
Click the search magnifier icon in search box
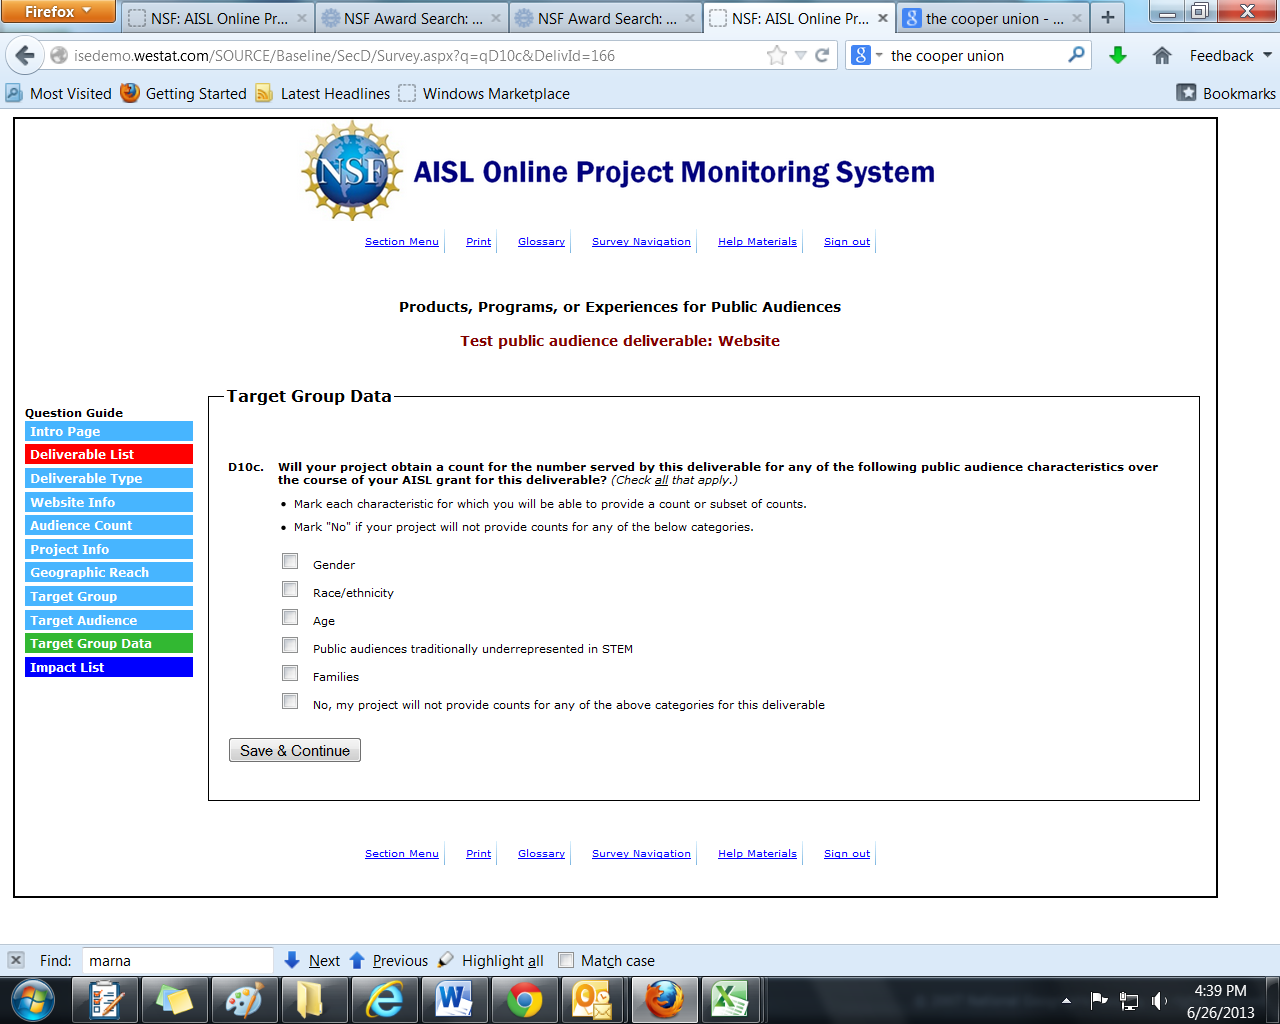click(x=1076, y=55)
